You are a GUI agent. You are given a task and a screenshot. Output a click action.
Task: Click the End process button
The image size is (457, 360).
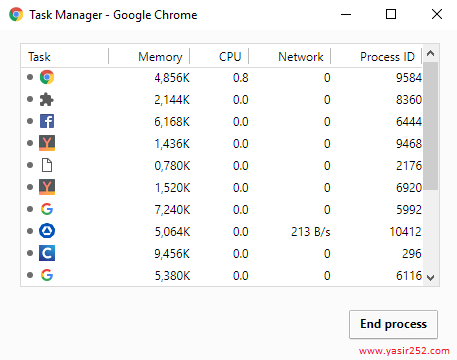tap(393, 324)
